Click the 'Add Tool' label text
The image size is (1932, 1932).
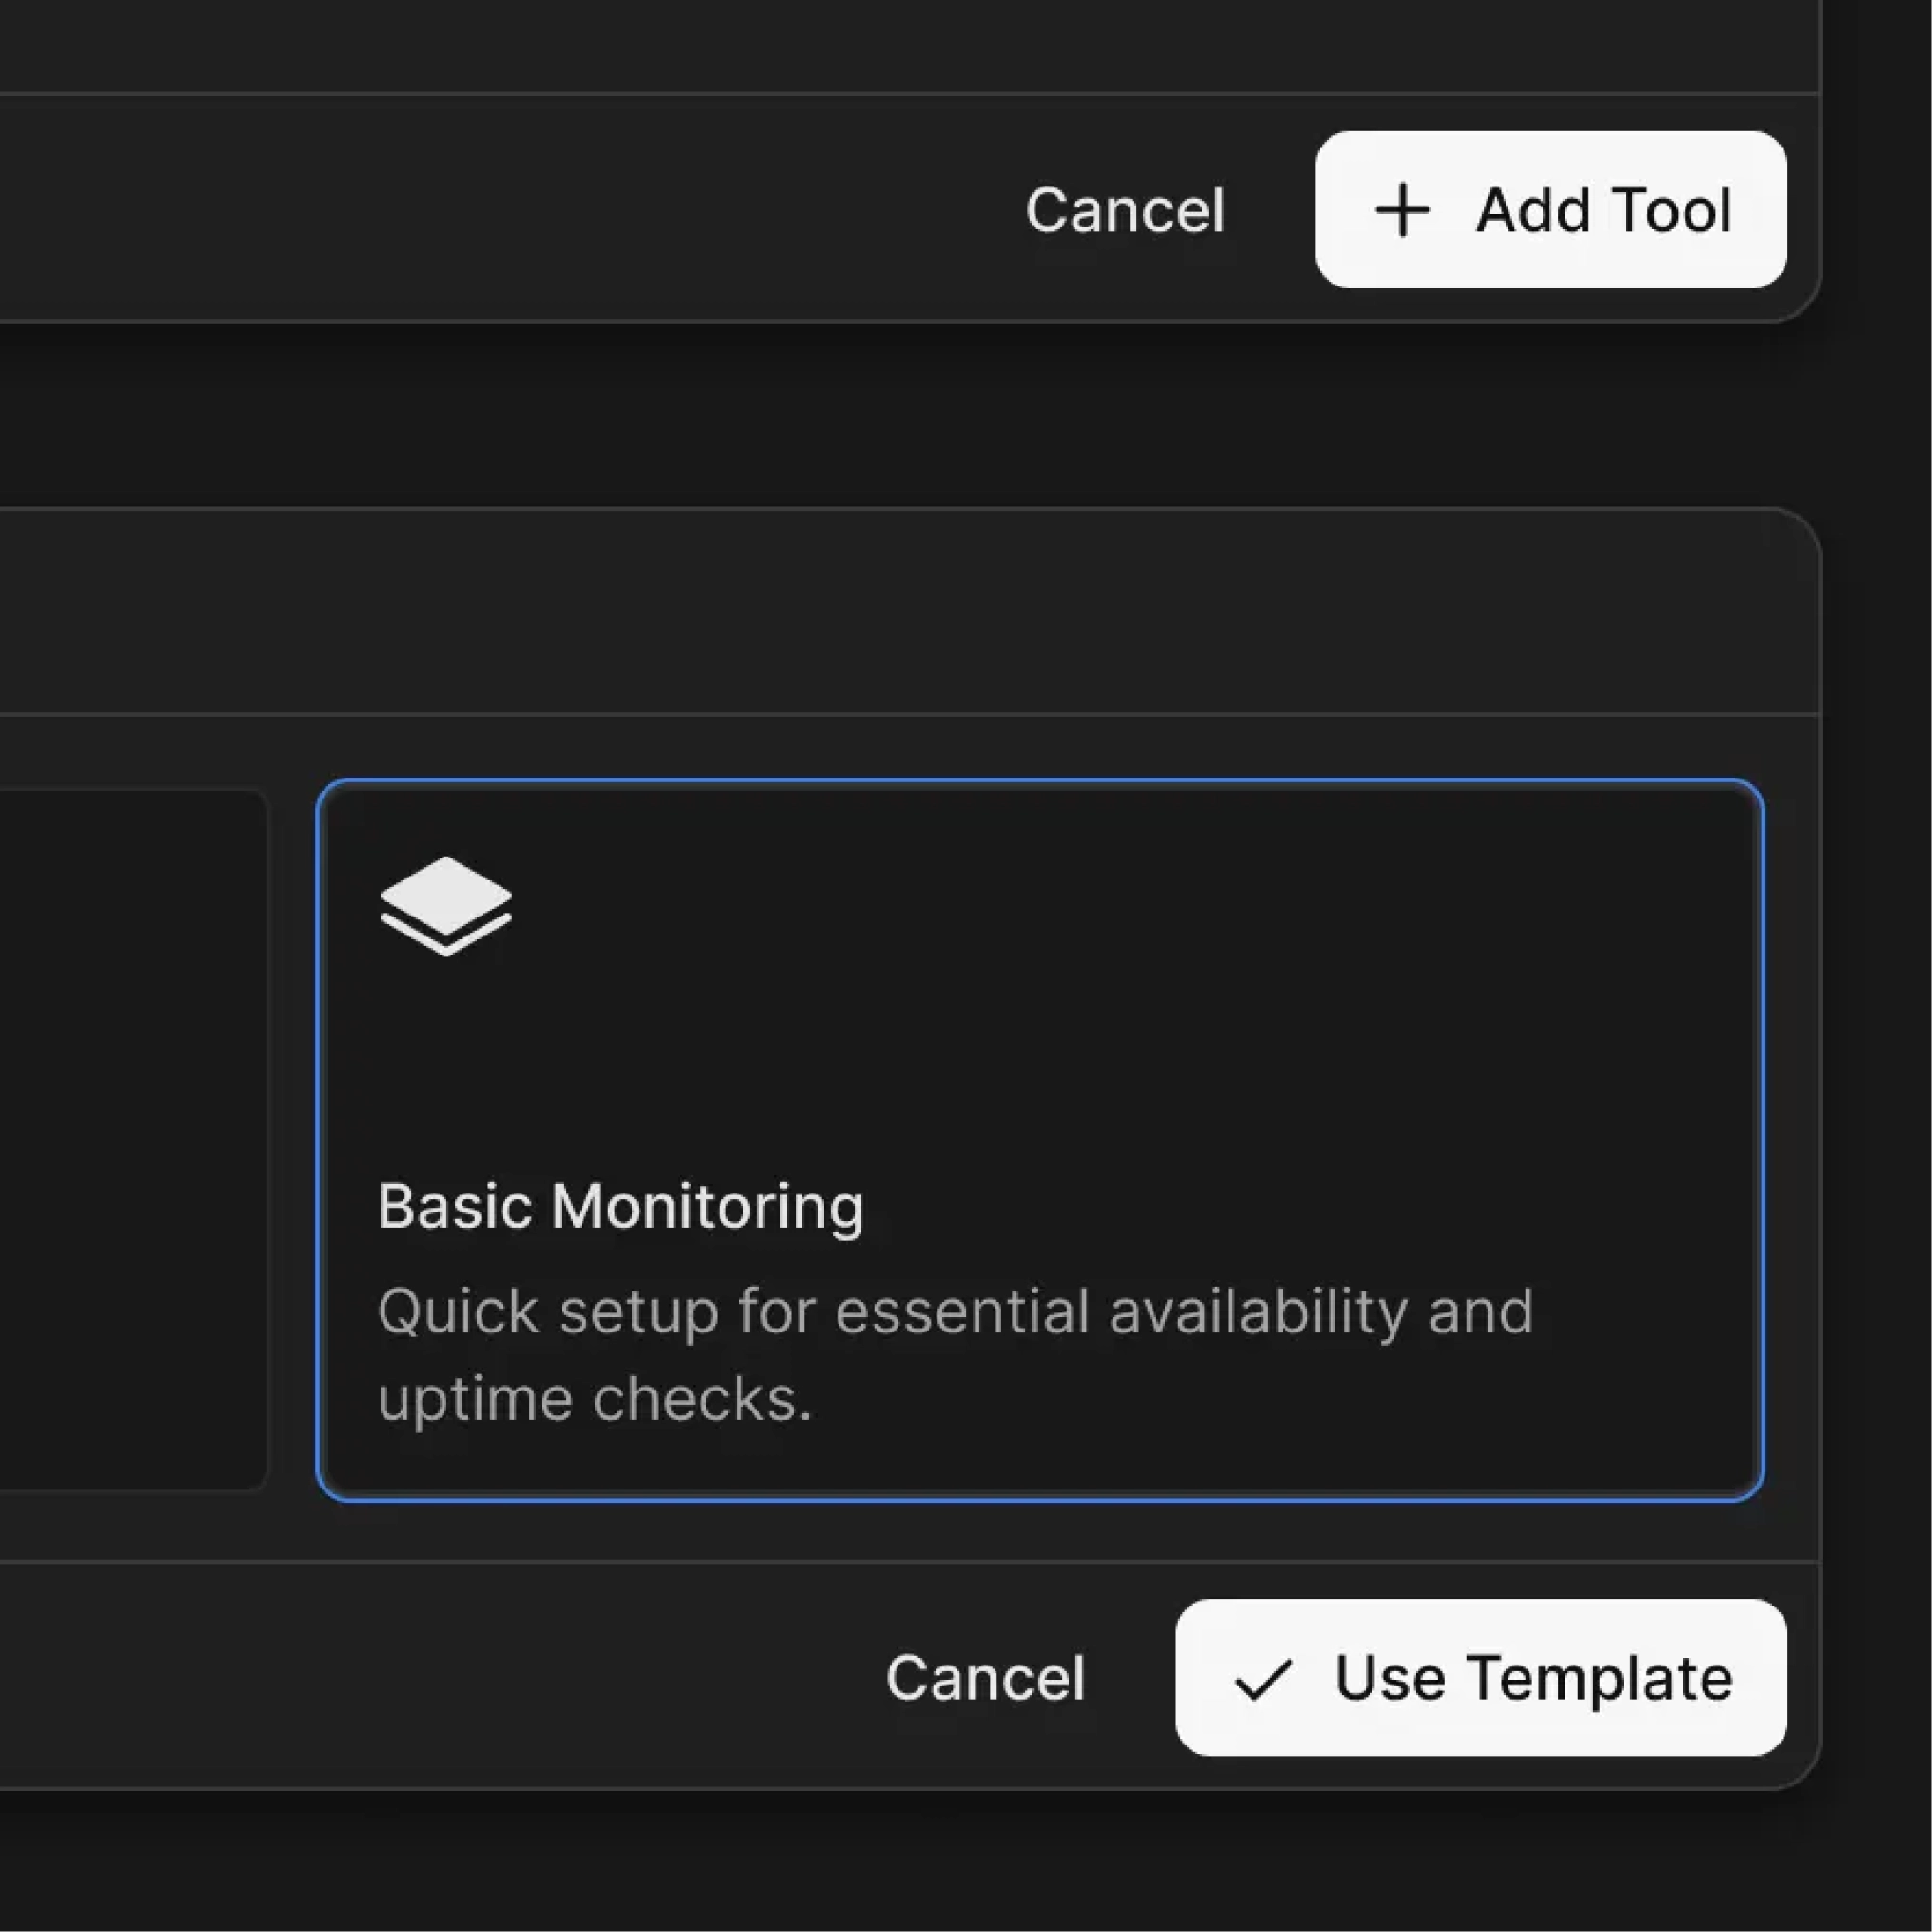tap(1603, 210)
